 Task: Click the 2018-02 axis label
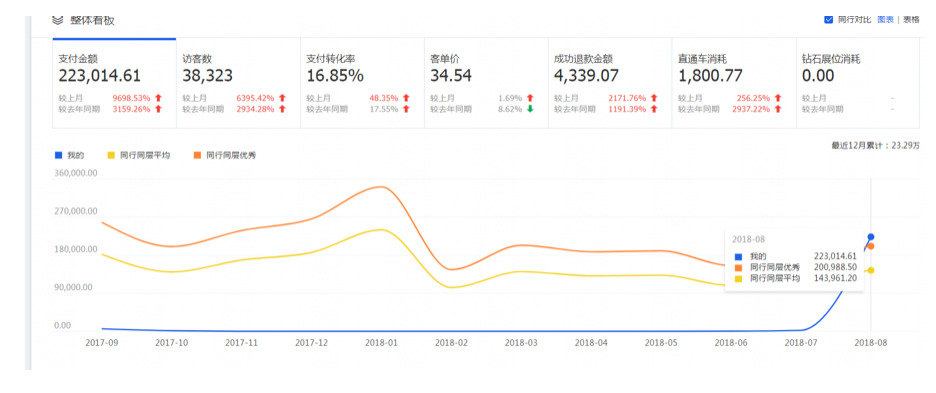(452, 343)
